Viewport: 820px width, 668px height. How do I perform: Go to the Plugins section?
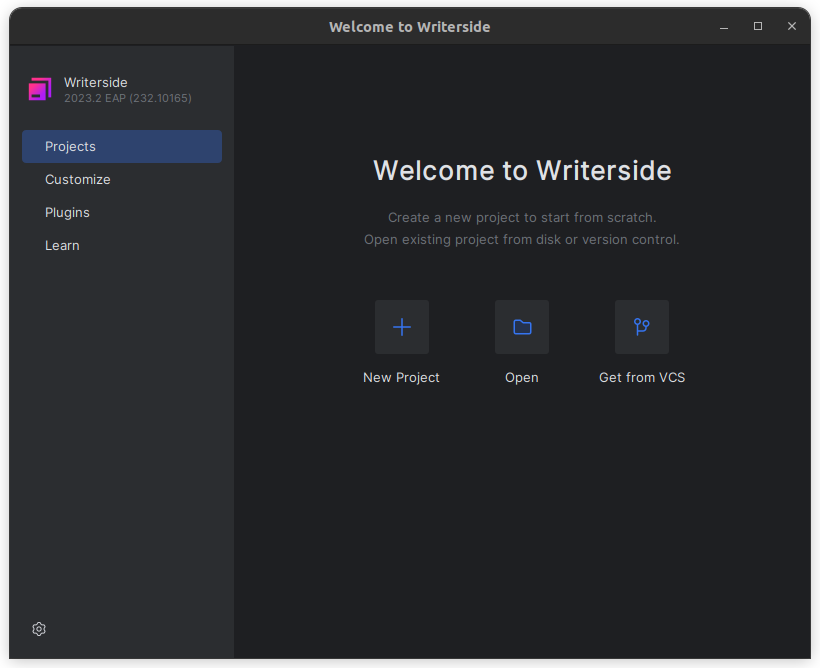coord(67,213)
